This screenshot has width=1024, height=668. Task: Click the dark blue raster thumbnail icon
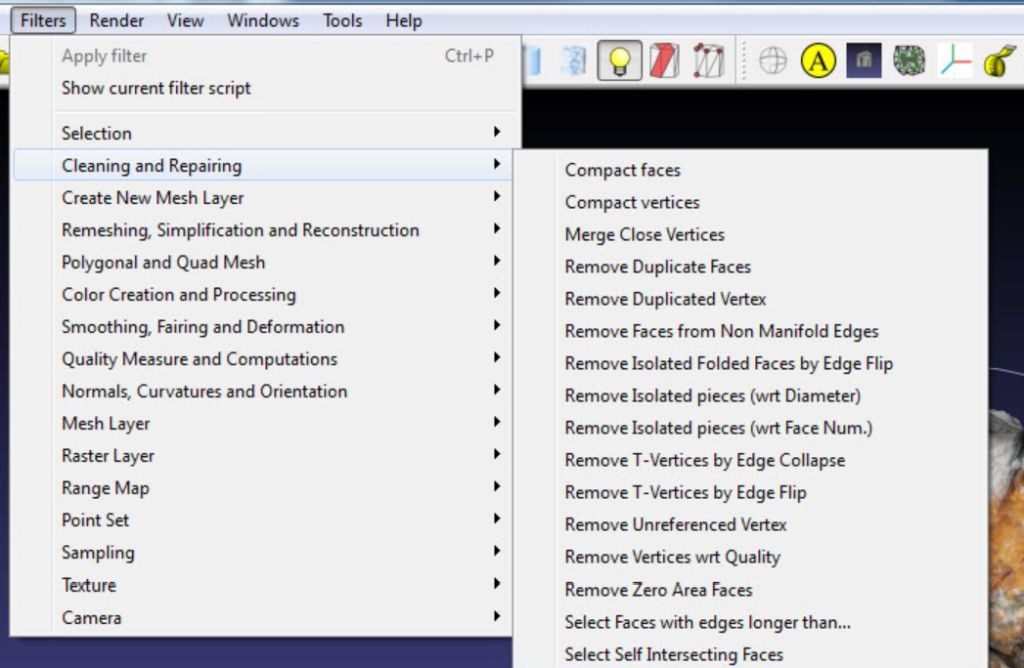point(864,61)
